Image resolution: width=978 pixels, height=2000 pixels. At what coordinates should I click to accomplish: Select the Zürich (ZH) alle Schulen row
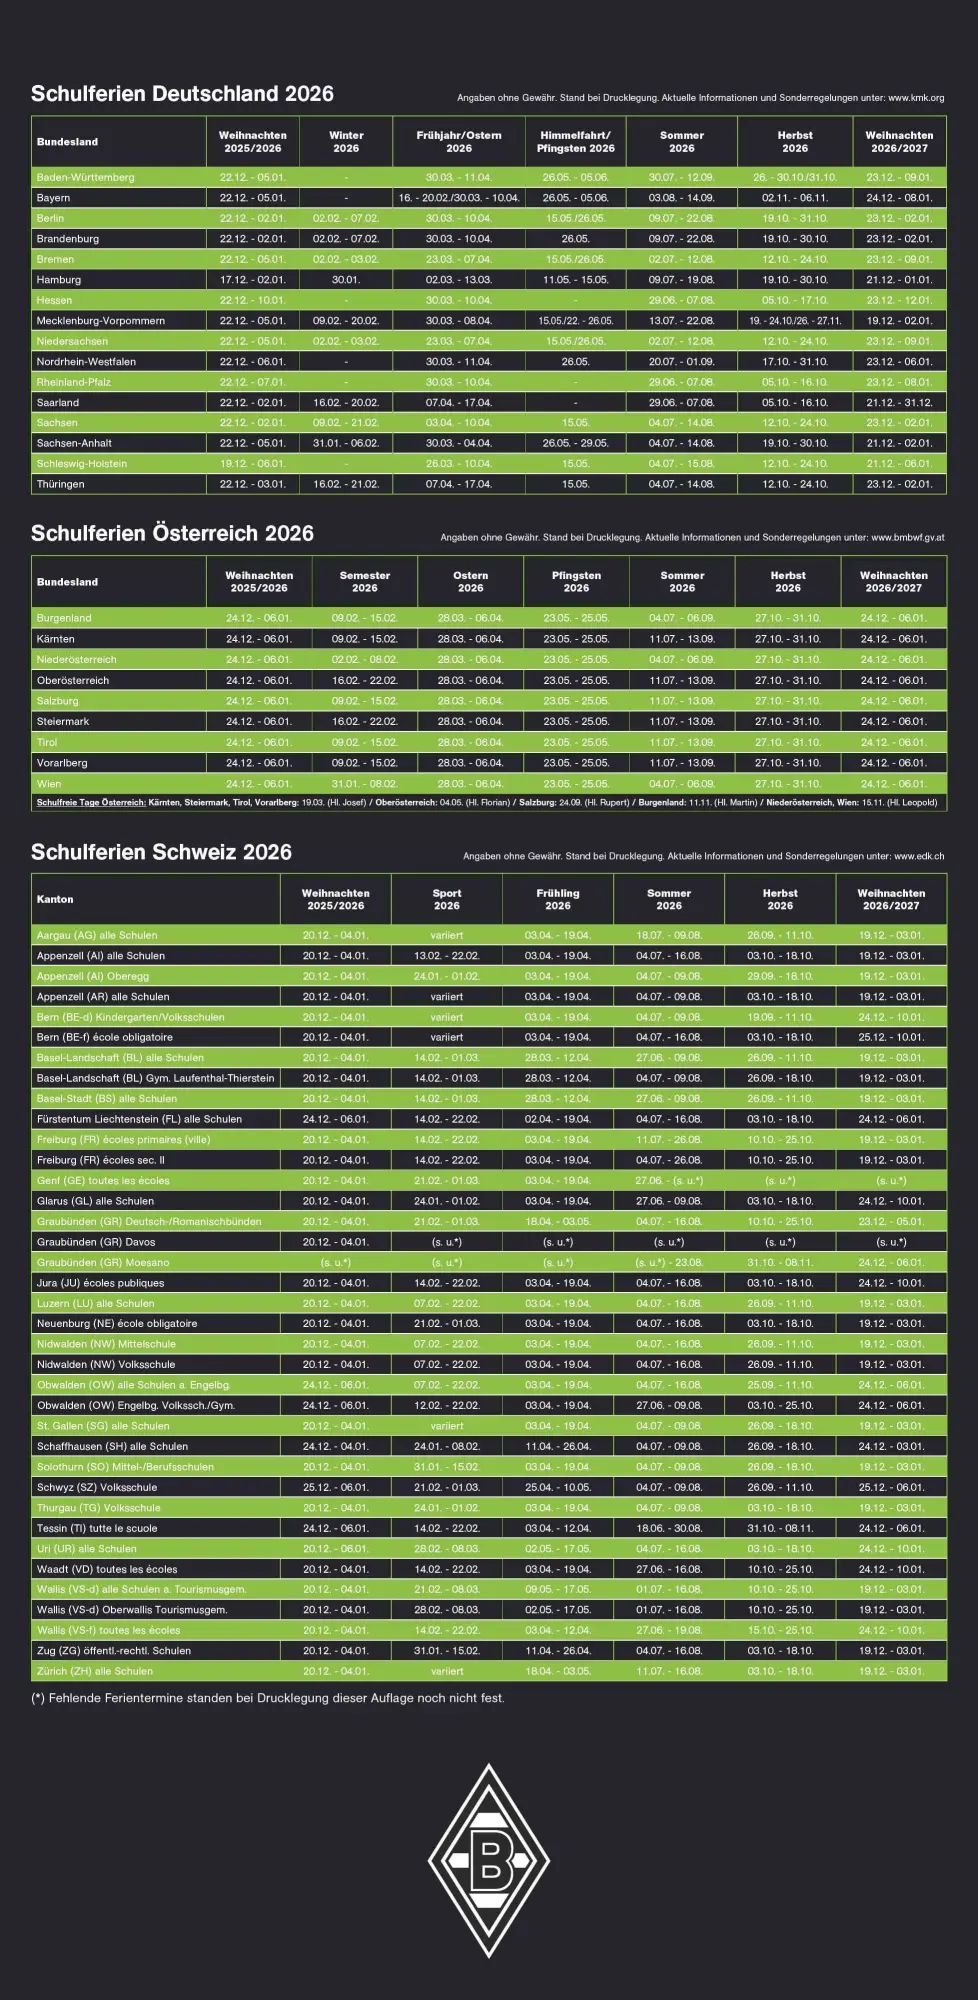95,1671
